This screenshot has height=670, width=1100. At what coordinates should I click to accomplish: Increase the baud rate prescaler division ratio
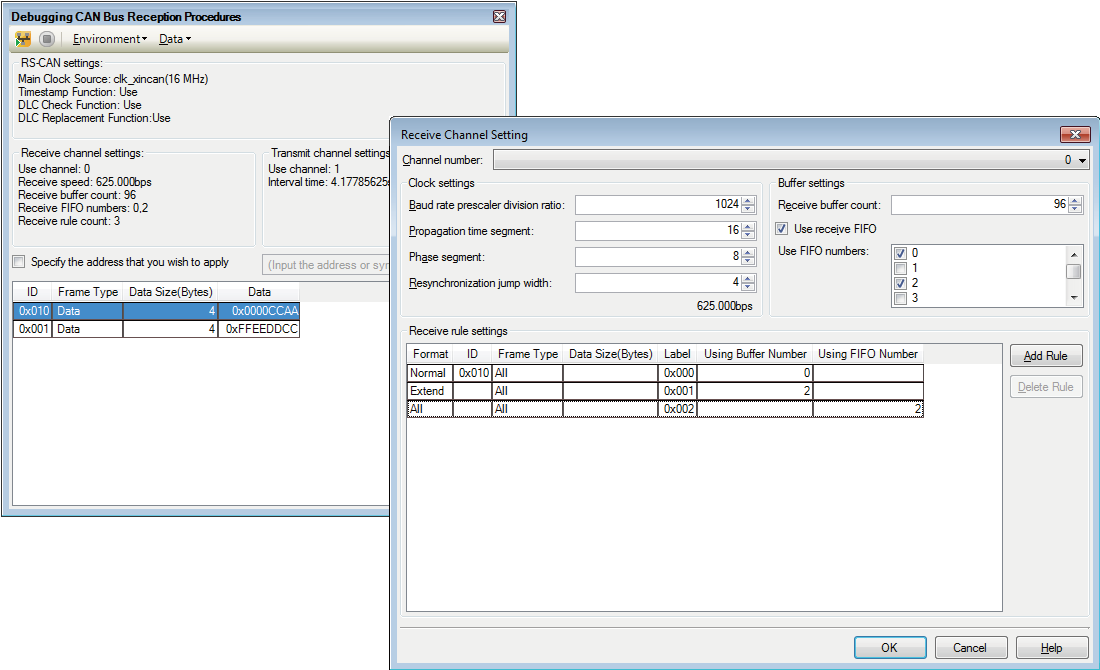point(748,201)
